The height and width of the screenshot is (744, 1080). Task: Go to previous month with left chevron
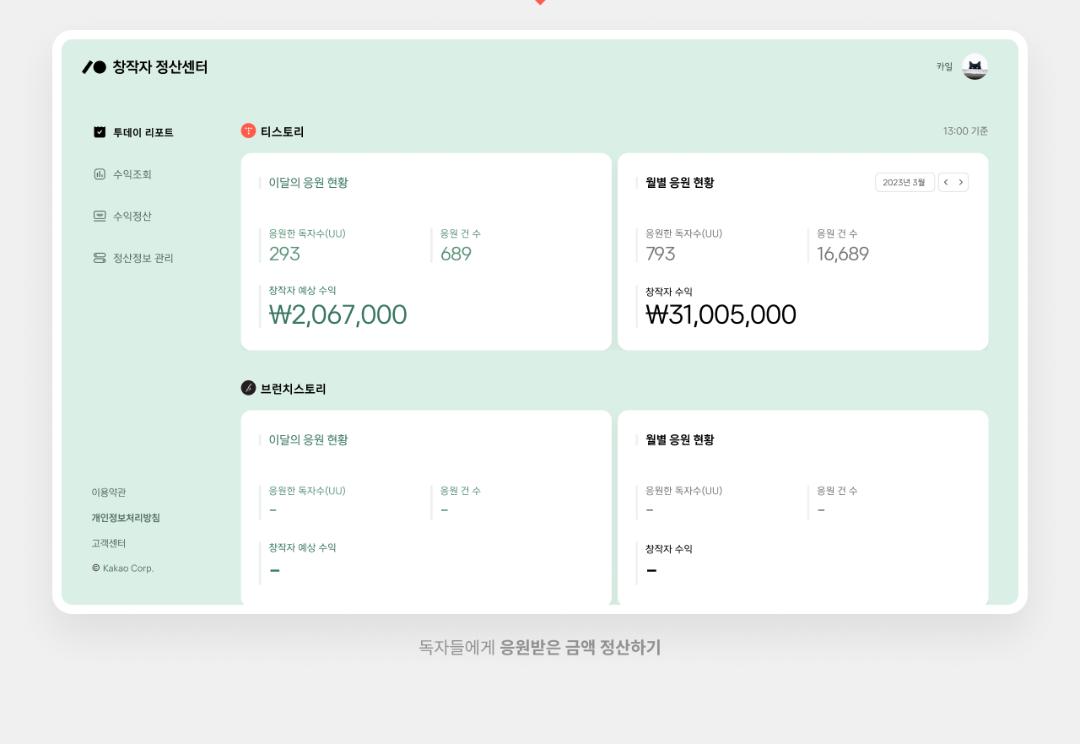(x=946, y=182)
